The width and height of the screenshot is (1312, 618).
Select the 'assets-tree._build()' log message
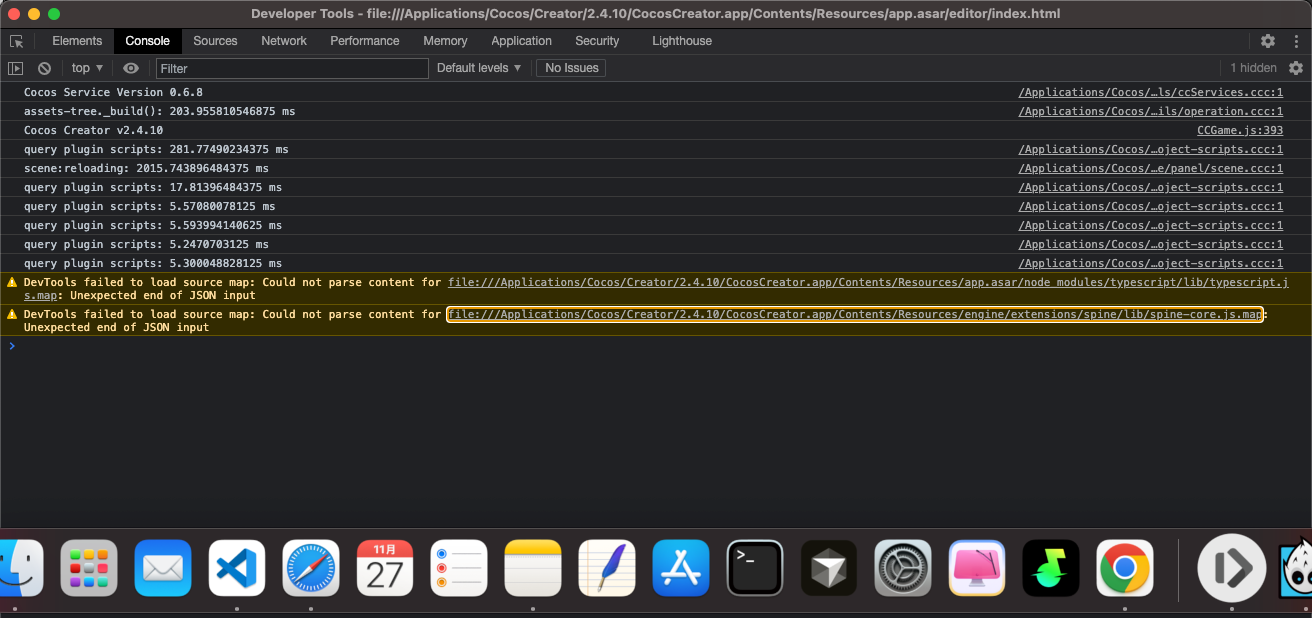click(159, 111)
